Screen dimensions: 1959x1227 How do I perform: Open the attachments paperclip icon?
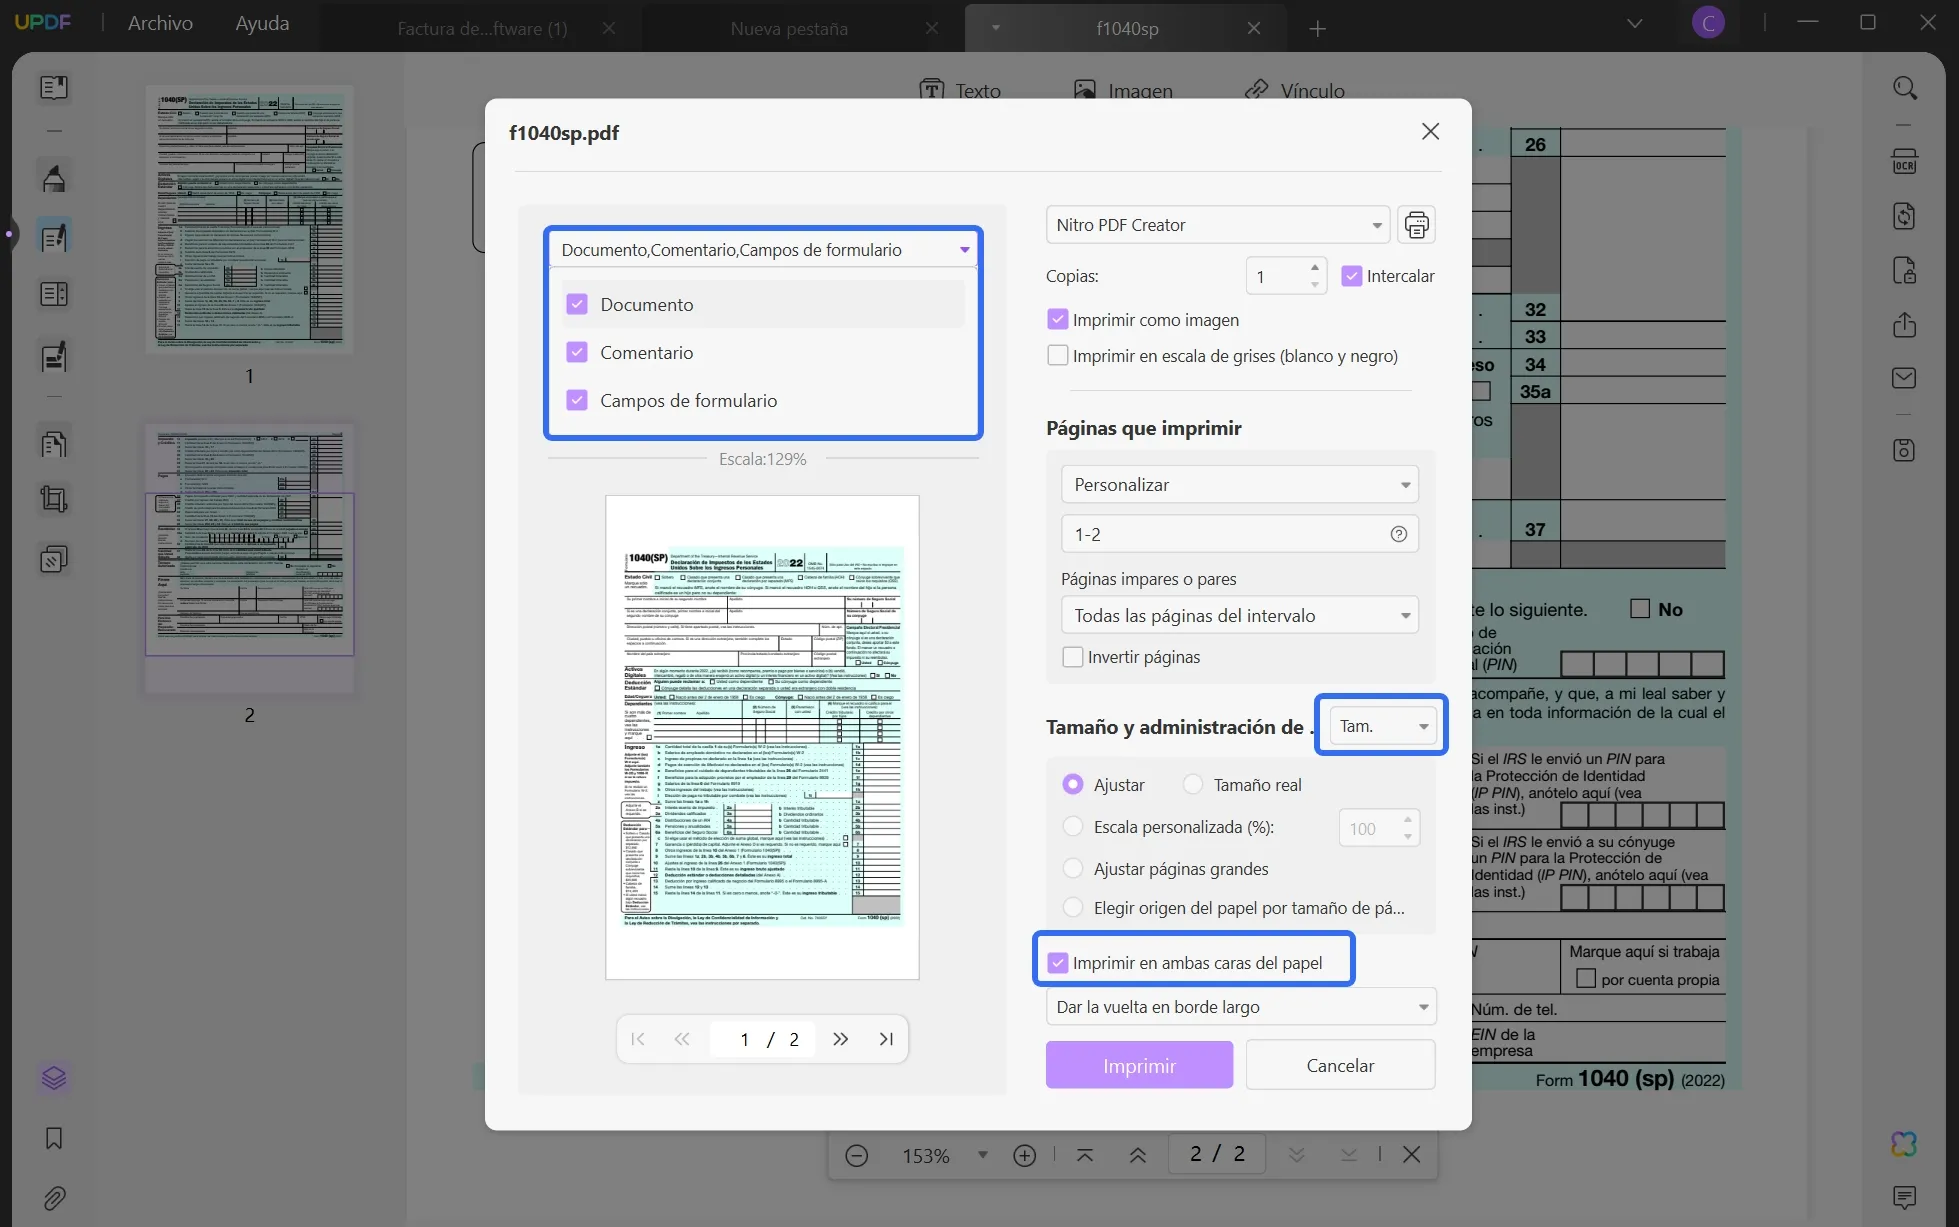pyautogui.click(x=54, y=1198)
